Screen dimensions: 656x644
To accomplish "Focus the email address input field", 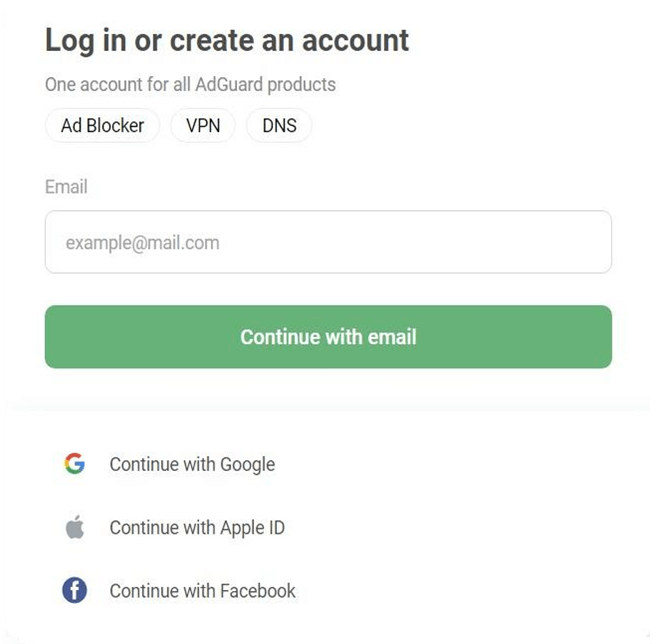I will click(328, 242).
